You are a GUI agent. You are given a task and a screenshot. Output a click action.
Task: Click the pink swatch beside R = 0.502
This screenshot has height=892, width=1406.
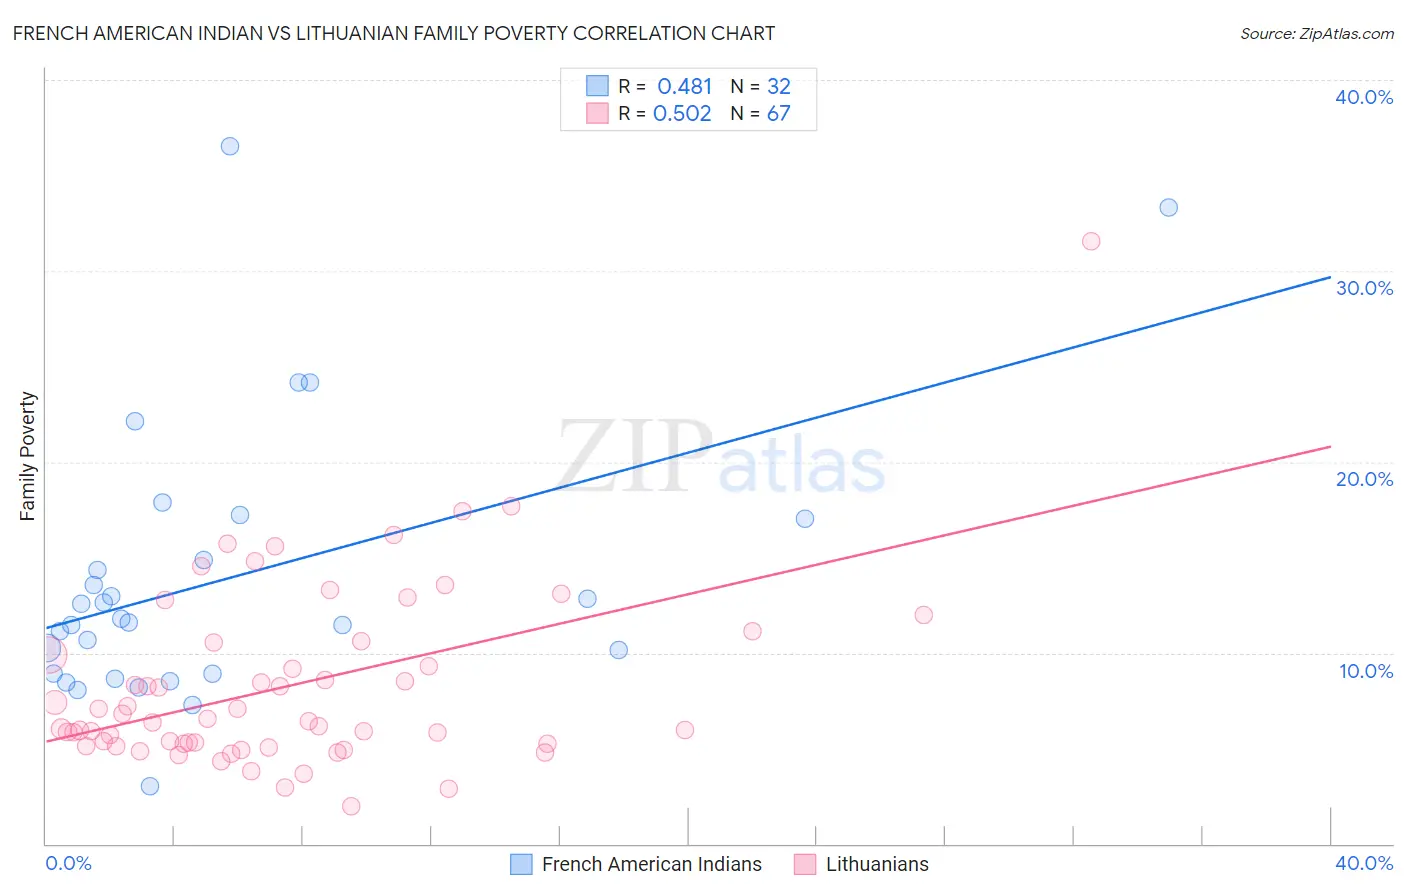pyautogui.click(x=597, y=113)
